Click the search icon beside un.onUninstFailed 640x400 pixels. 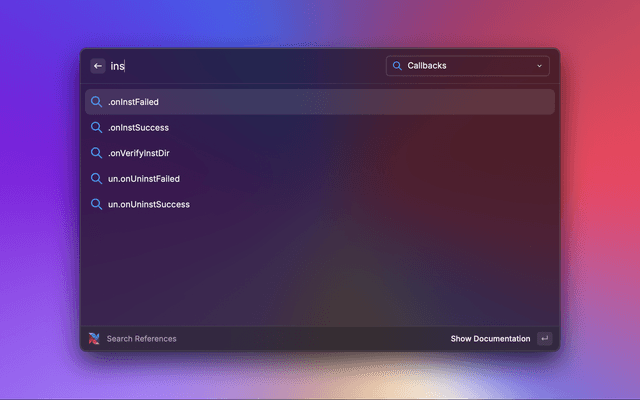(x=97, y=179)
